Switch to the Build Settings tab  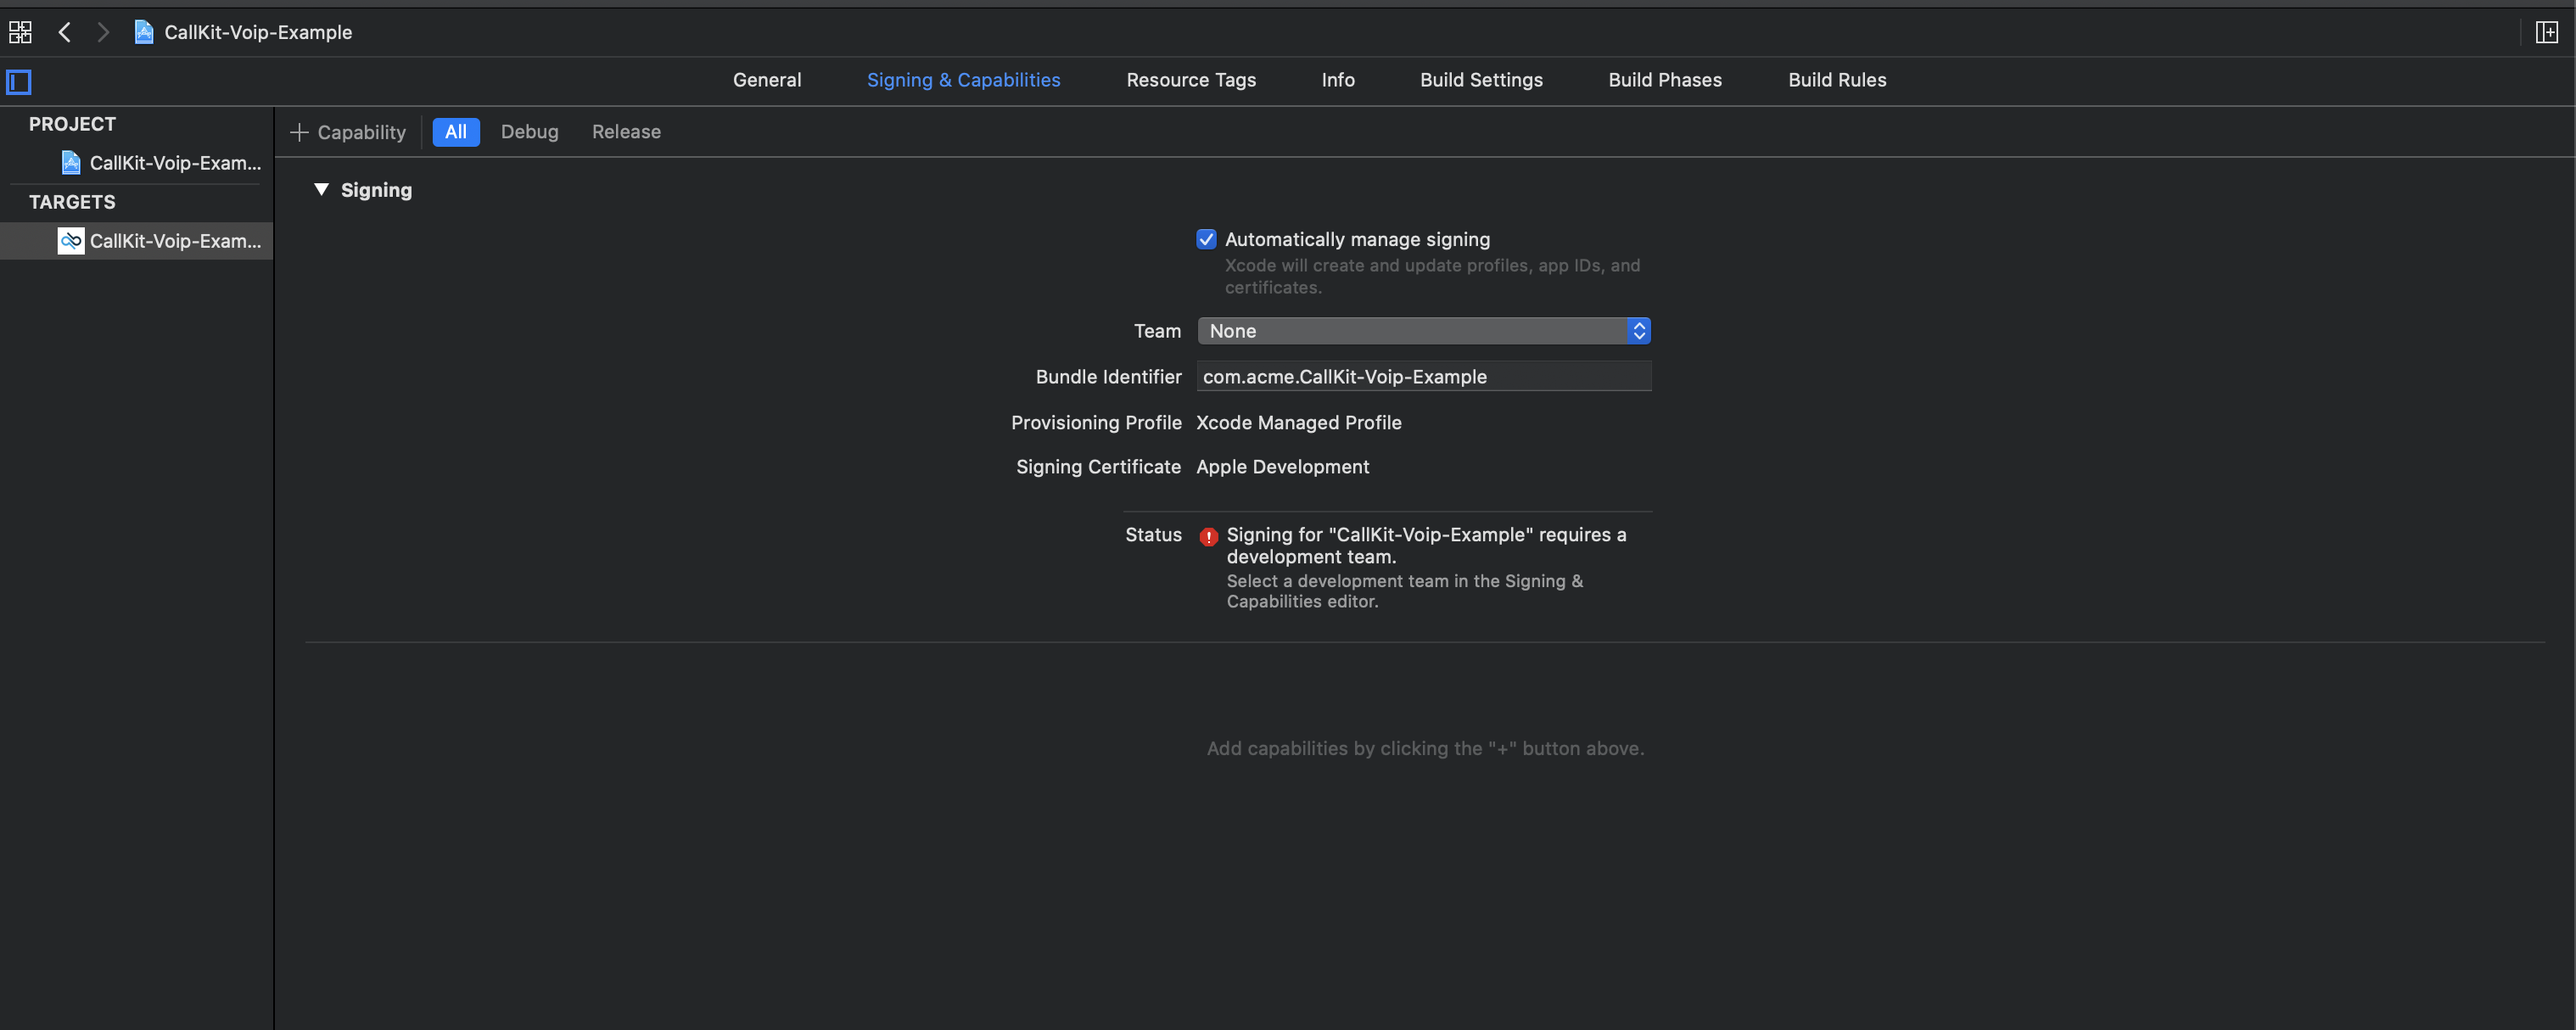(1481, 80)
